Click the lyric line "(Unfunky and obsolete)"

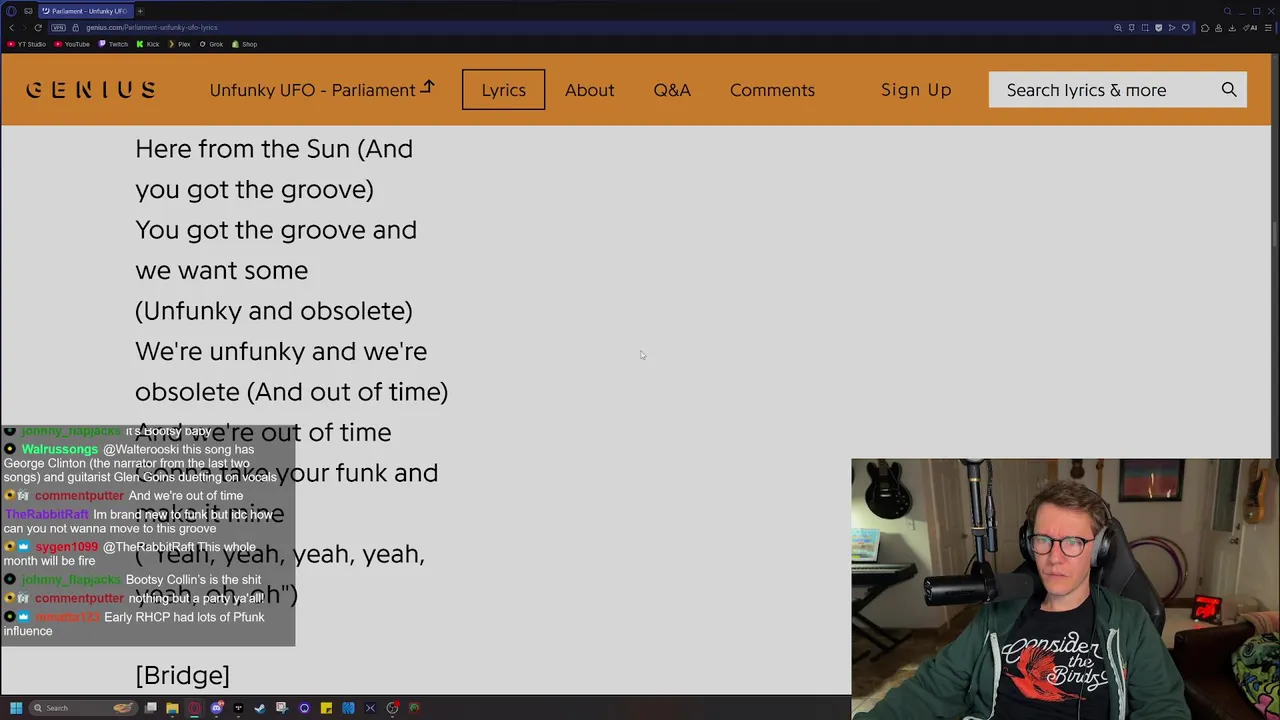coord(273,311)
